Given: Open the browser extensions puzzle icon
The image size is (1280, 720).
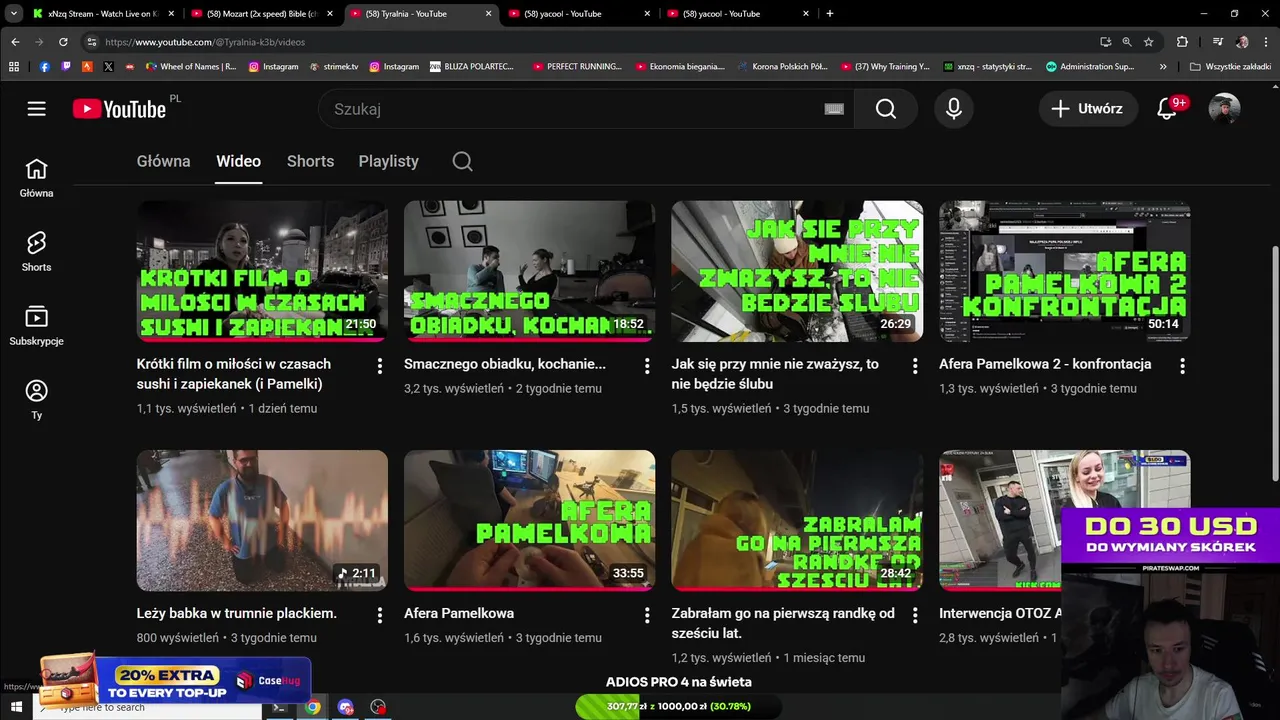Looking at the screenshot, I should click(x=1182, y=42).
